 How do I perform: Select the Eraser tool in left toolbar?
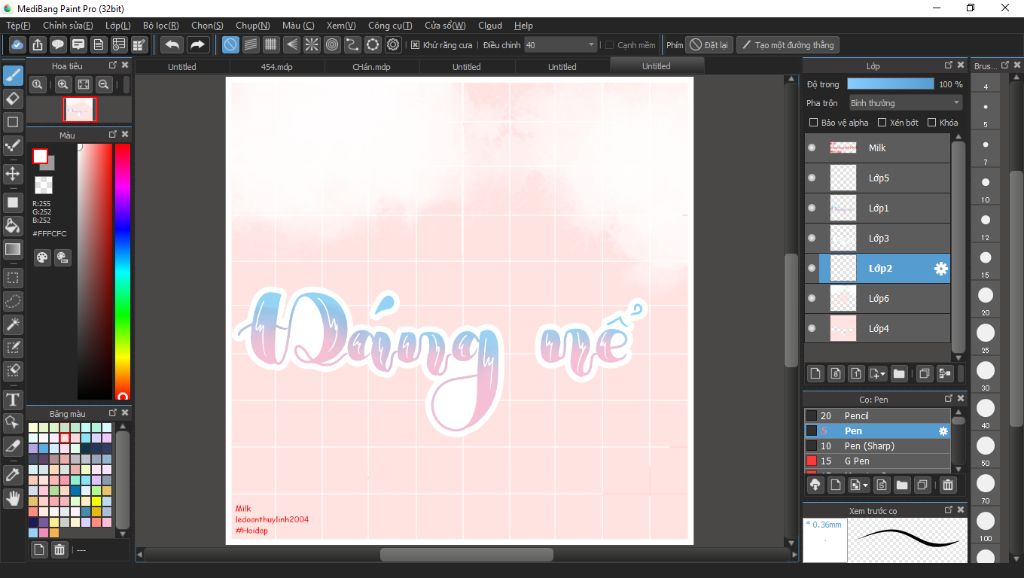(x=13, y=98)
